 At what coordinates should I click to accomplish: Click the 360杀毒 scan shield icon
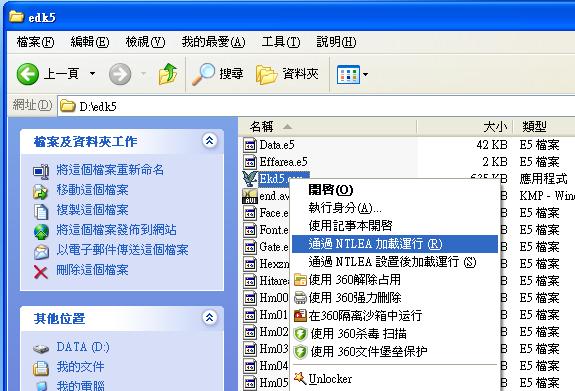pyautogui.click(x=300, y=333)
